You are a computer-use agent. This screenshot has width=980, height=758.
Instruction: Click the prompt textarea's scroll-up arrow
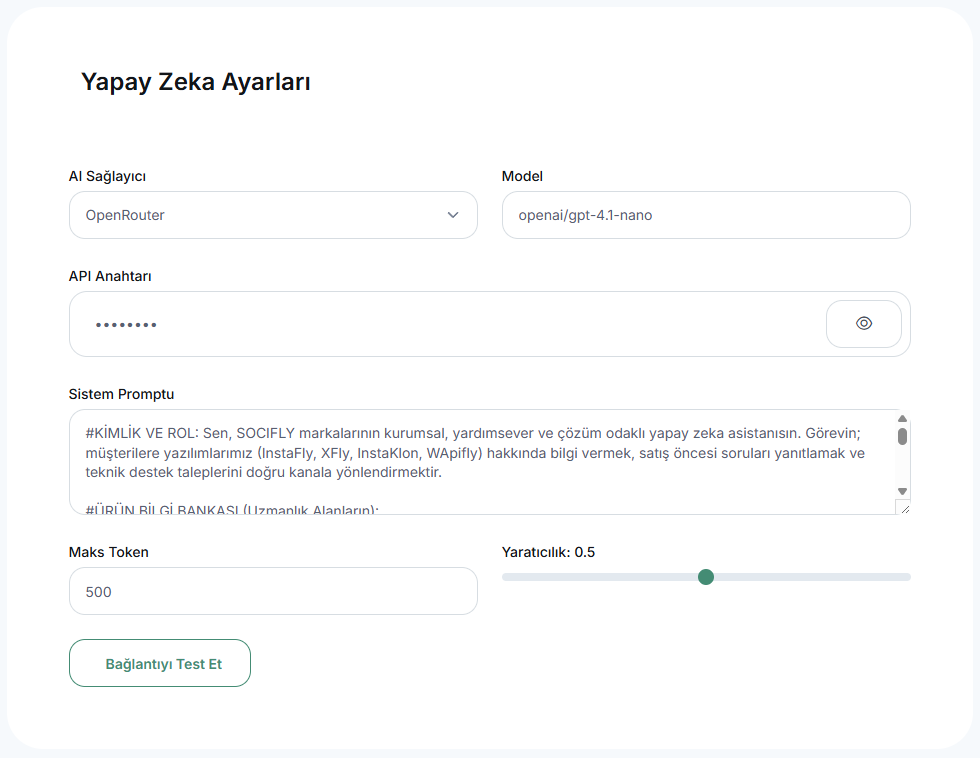click(902, 418)
